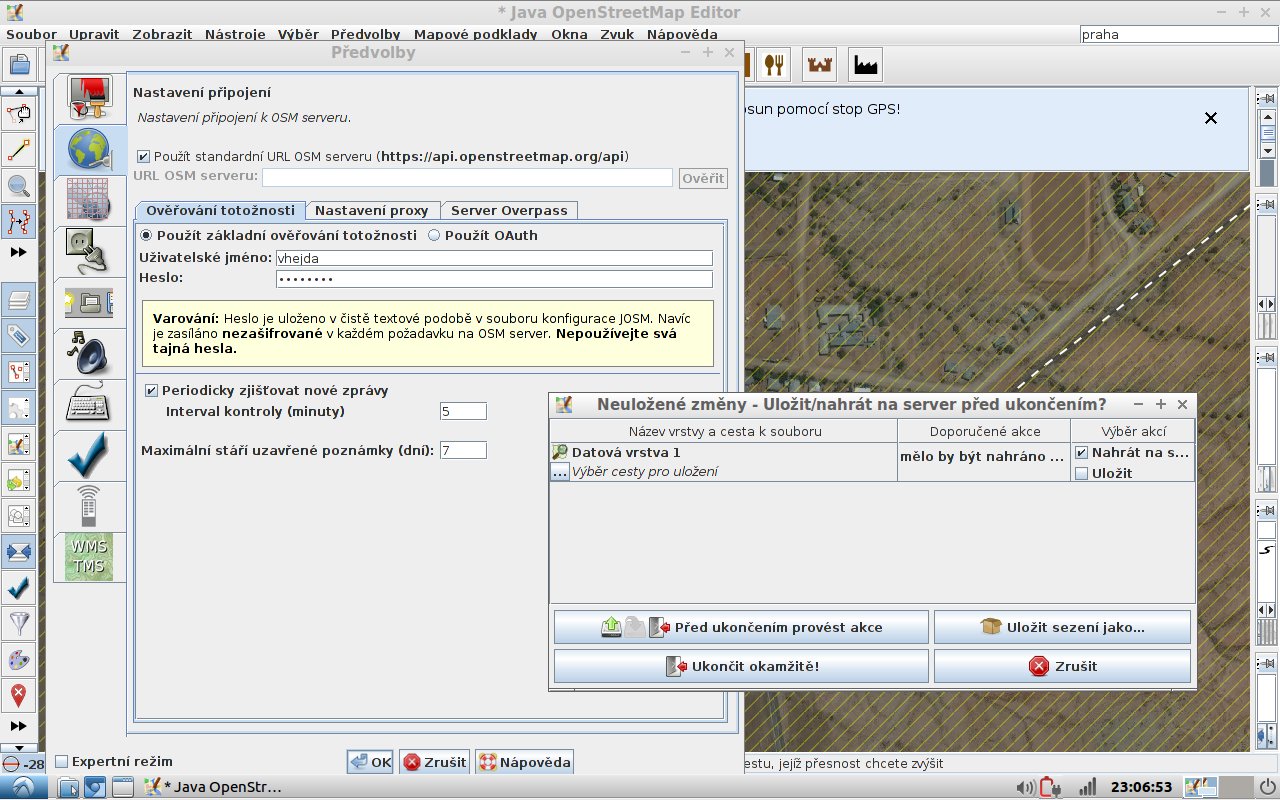
Task: Open the toolbar customization settings icon
Action: 90,303
